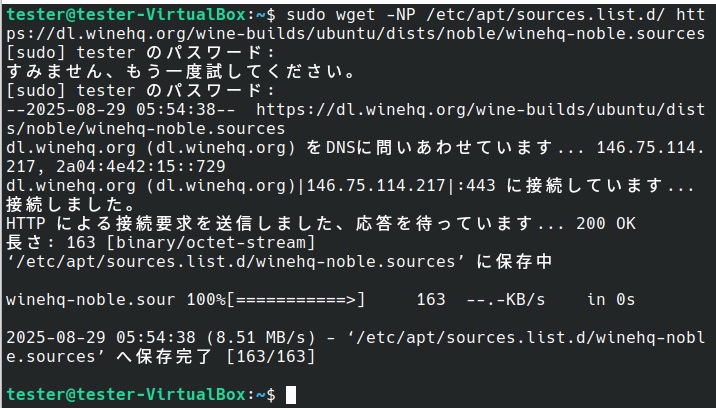Click the block cursor at the final prompt
This screenshot has height=408, width=716.
point(290,395)
